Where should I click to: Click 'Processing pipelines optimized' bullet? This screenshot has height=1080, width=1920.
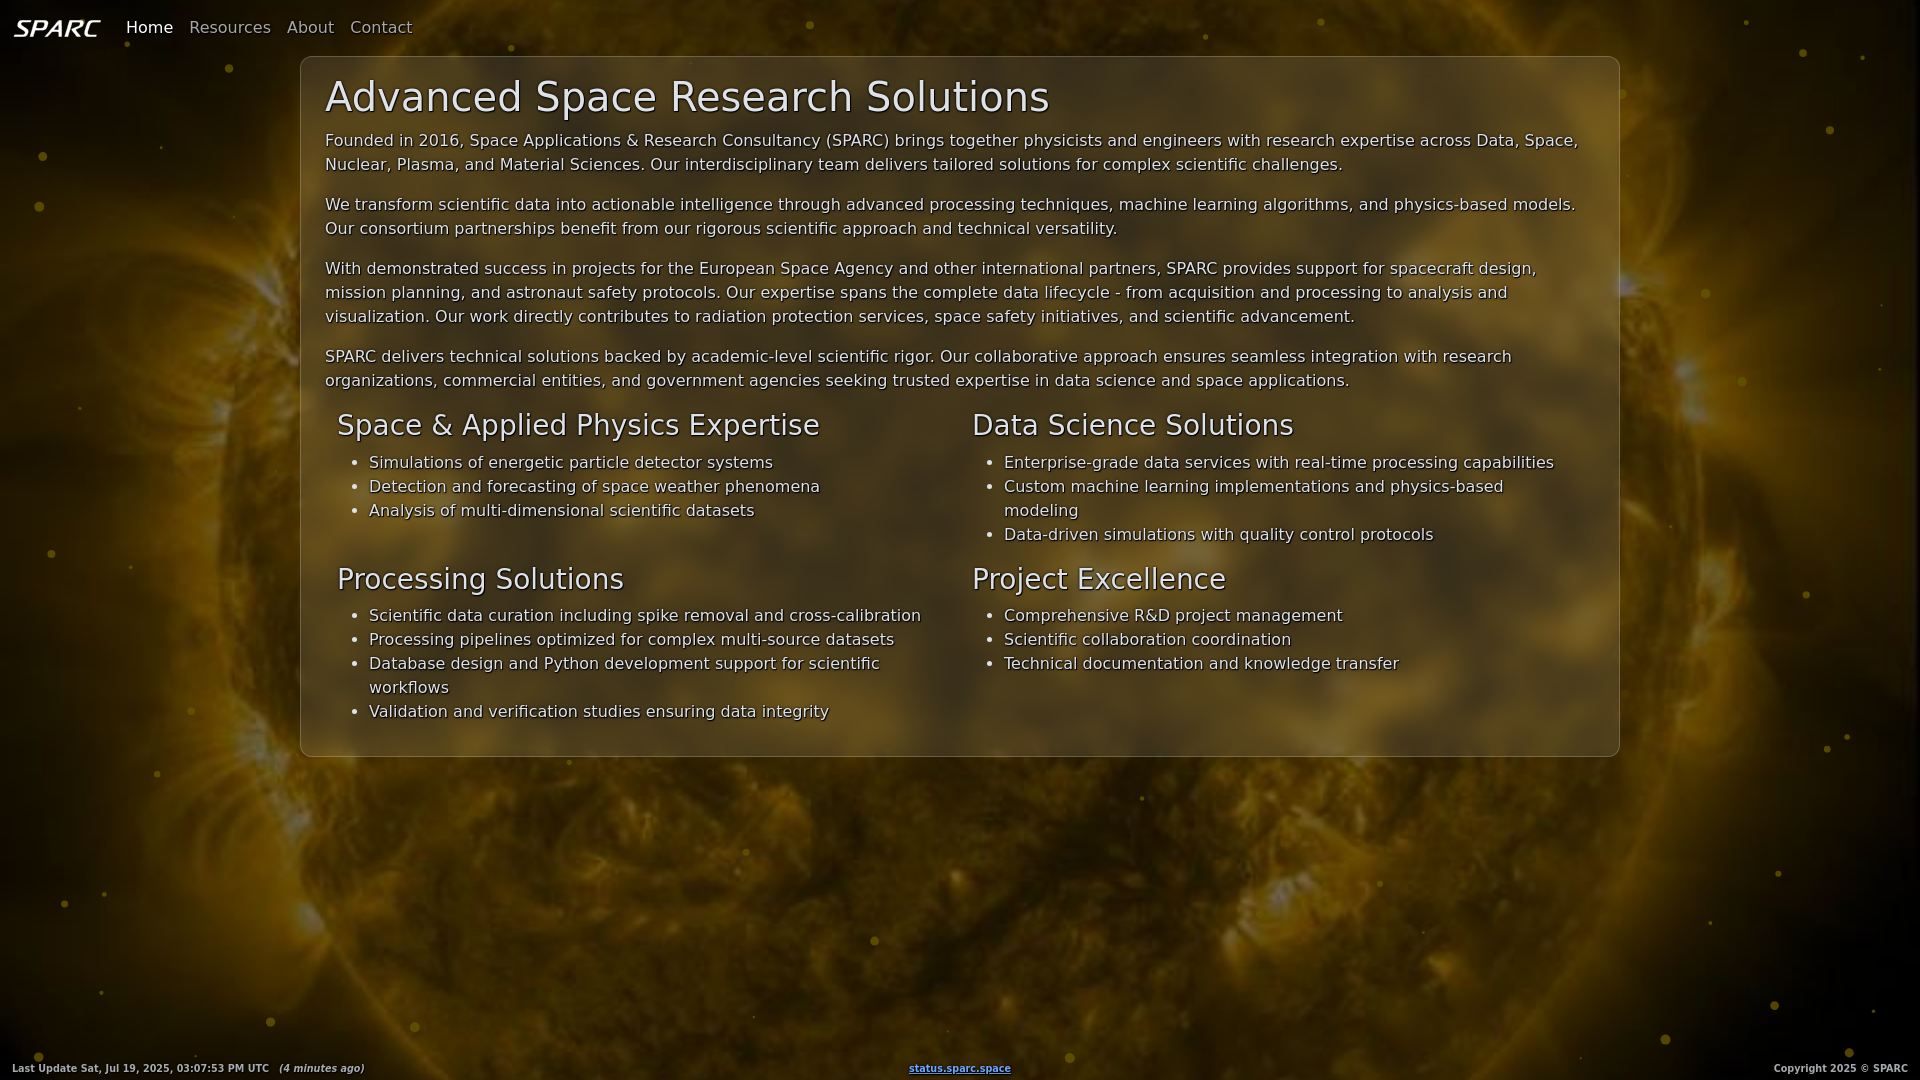coord(632,639)
